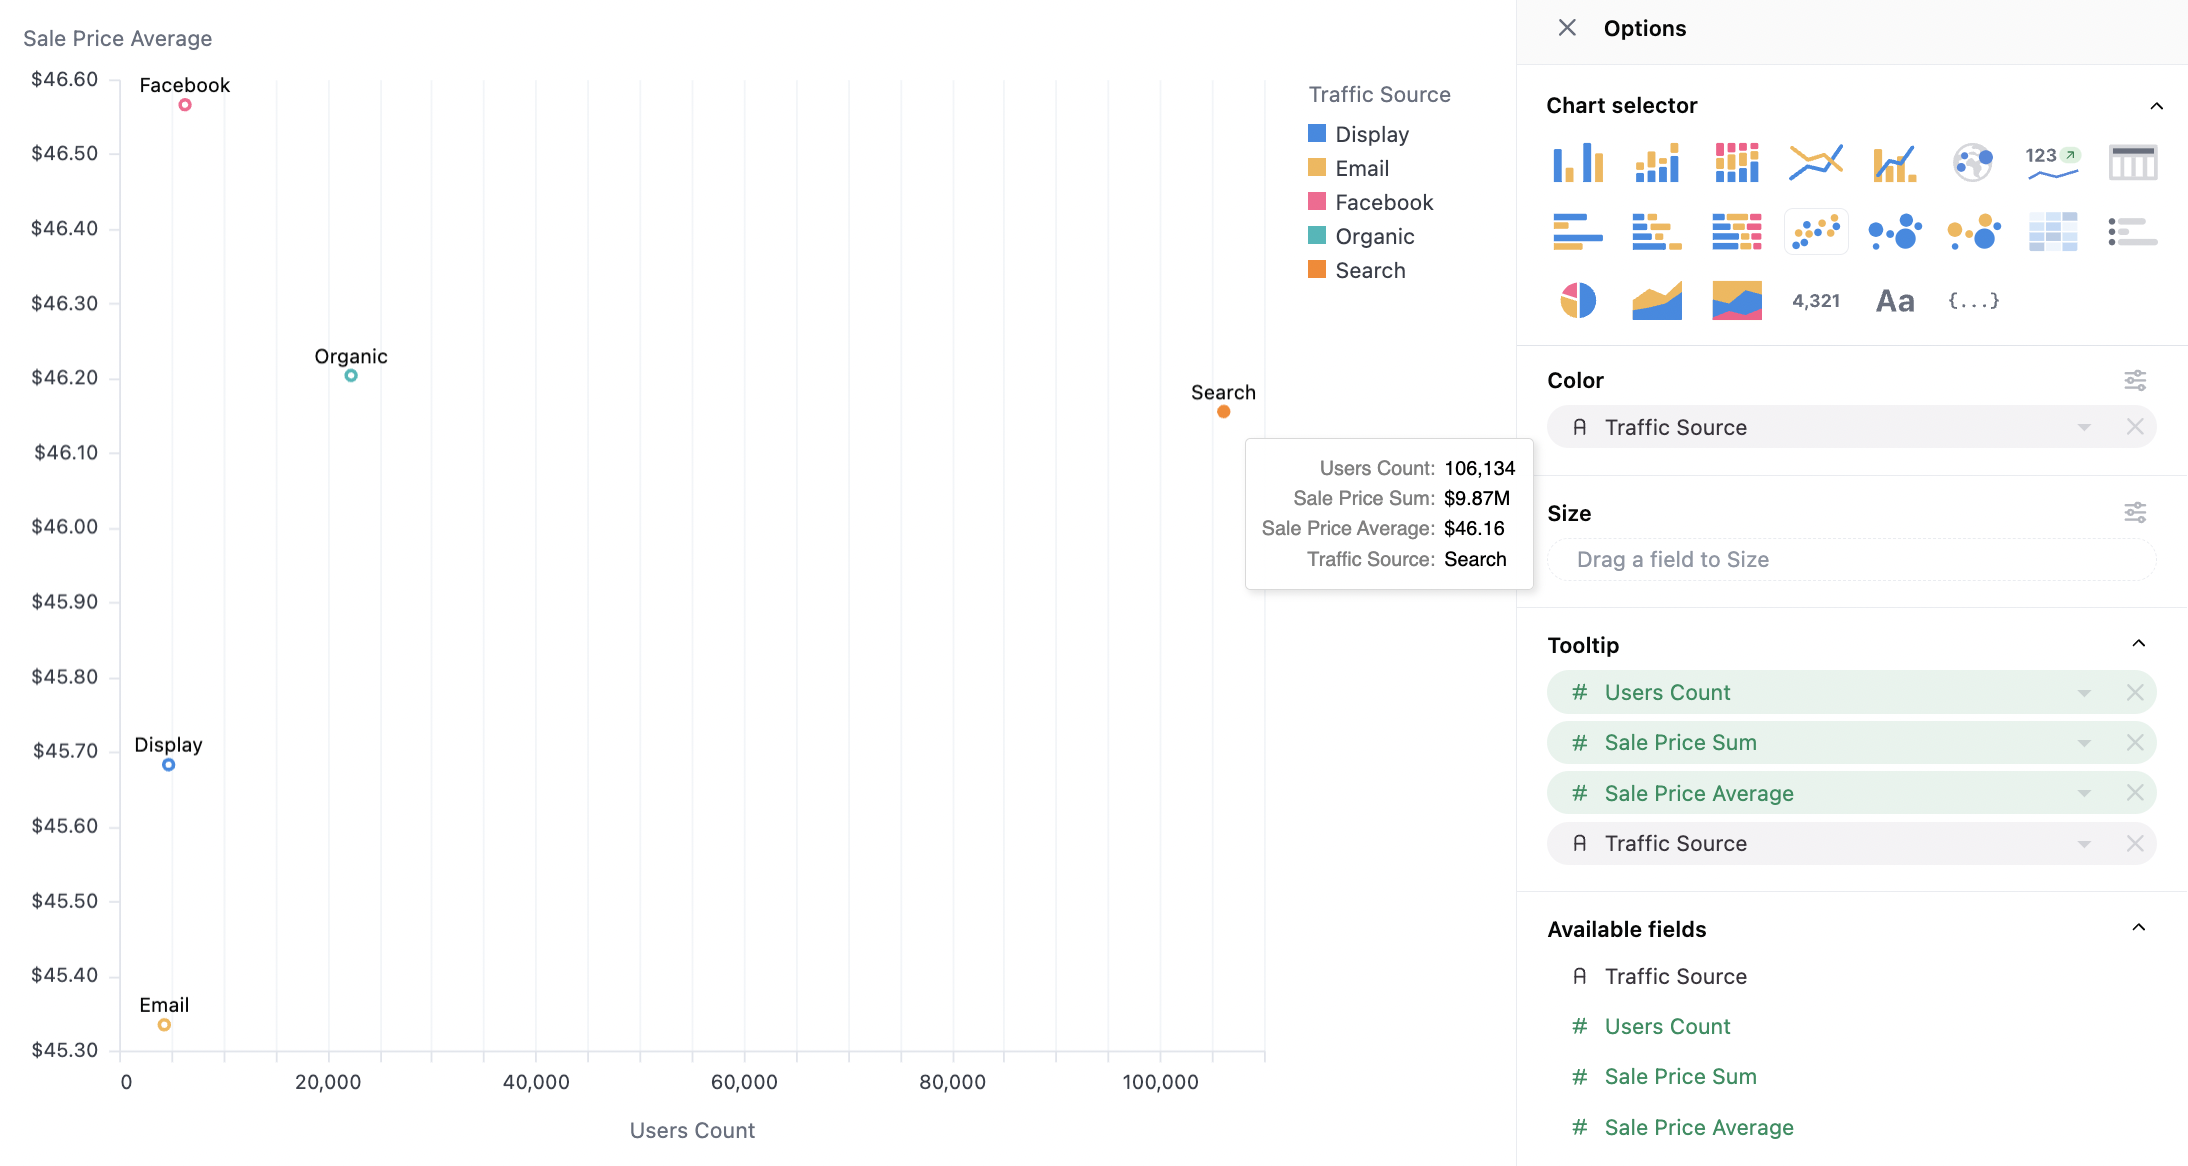Click Sale Price Average in Available fields
2188x1166 pixels.
[1698, 1127]
